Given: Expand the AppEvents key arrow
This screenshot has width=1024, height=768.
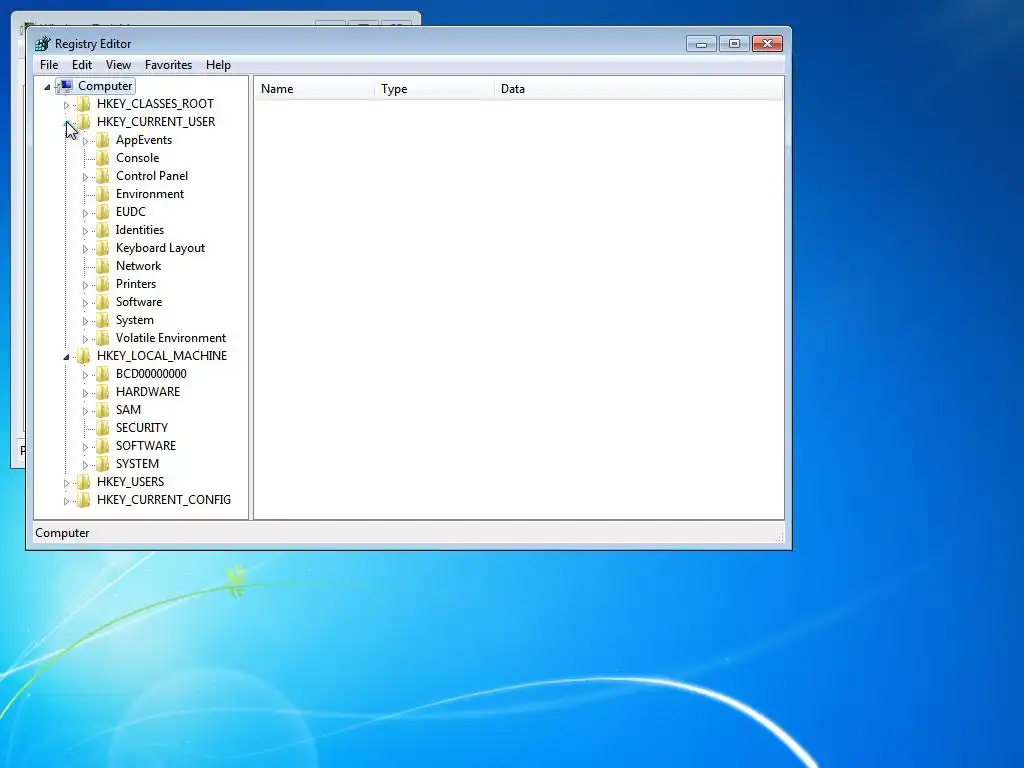Looking at the screenshot, I should pyautogui.click(x=85, y=141).
